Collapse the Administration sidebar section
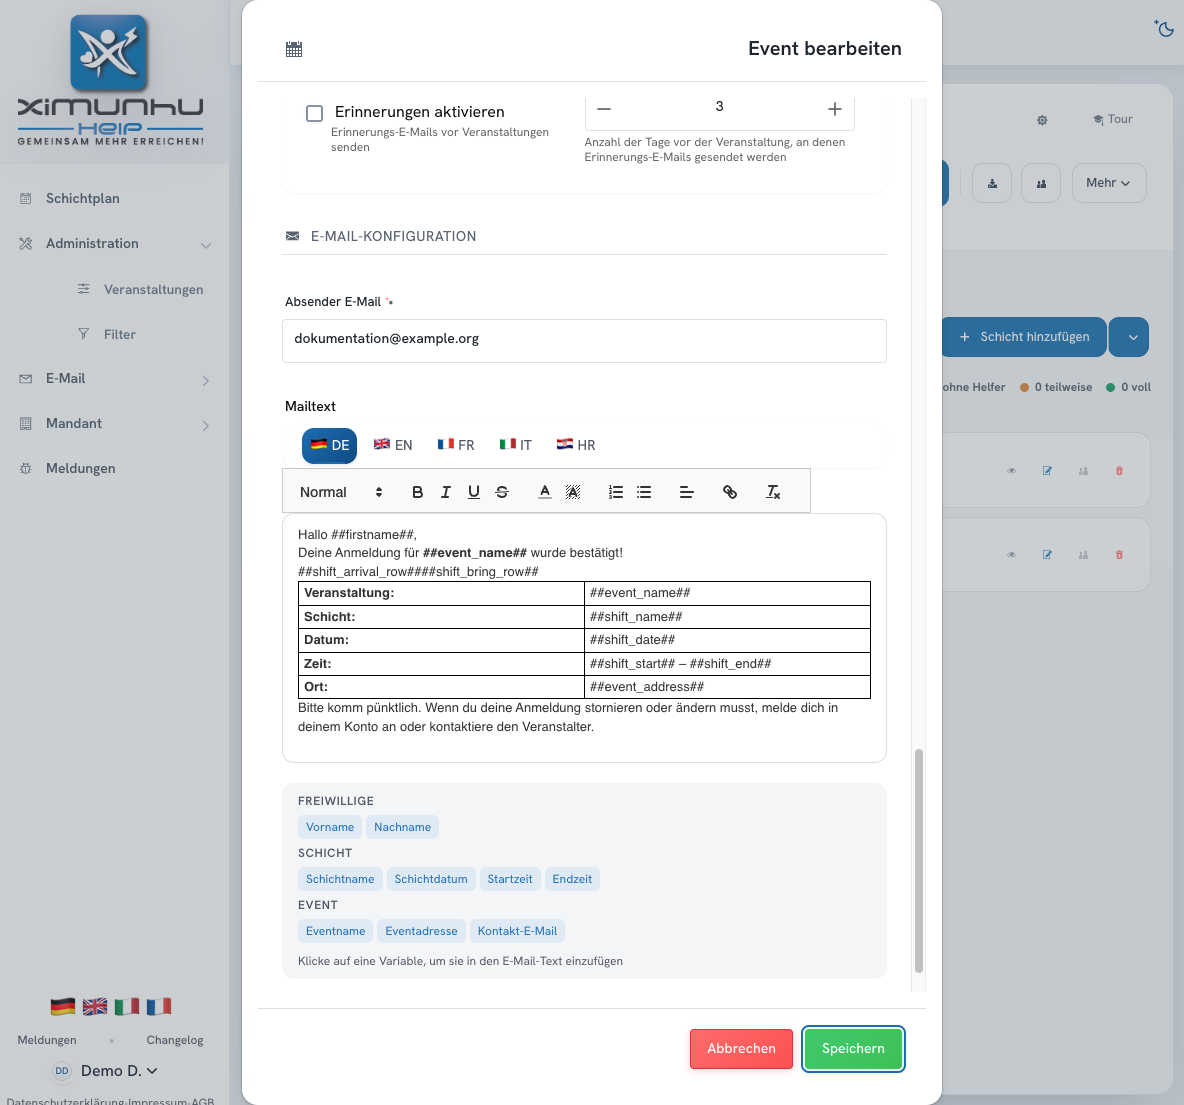Screen dimensions: 1184x1105 (114, 244)
